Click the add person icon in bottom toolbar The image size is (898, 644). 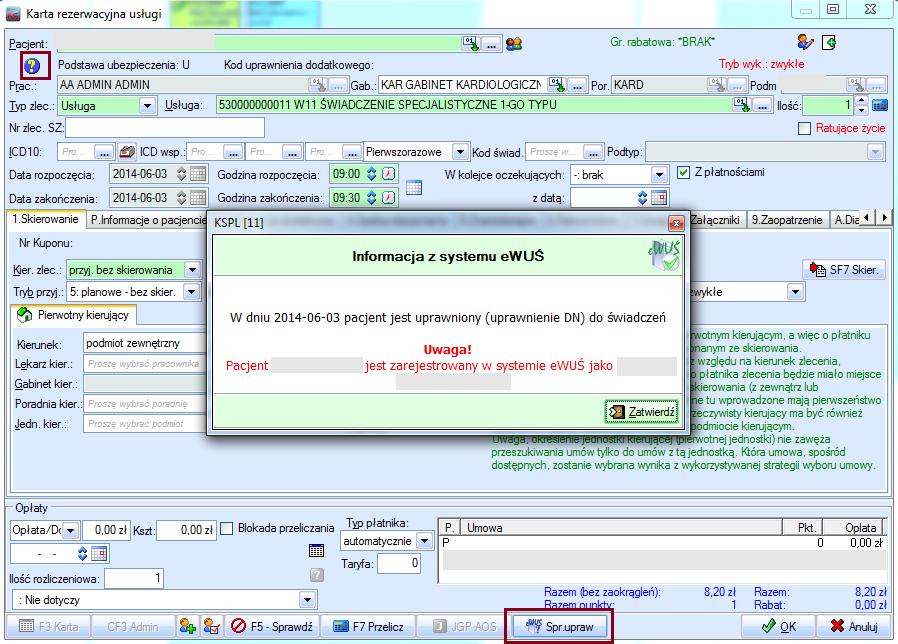187,626
